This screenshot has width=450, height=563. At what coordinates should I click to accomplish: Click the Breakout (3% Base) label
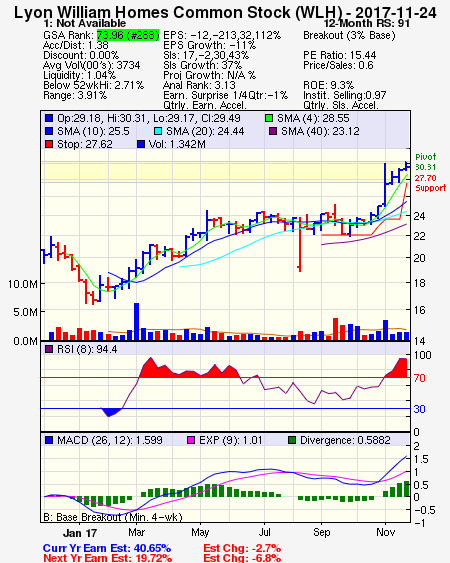click(349, 35)
